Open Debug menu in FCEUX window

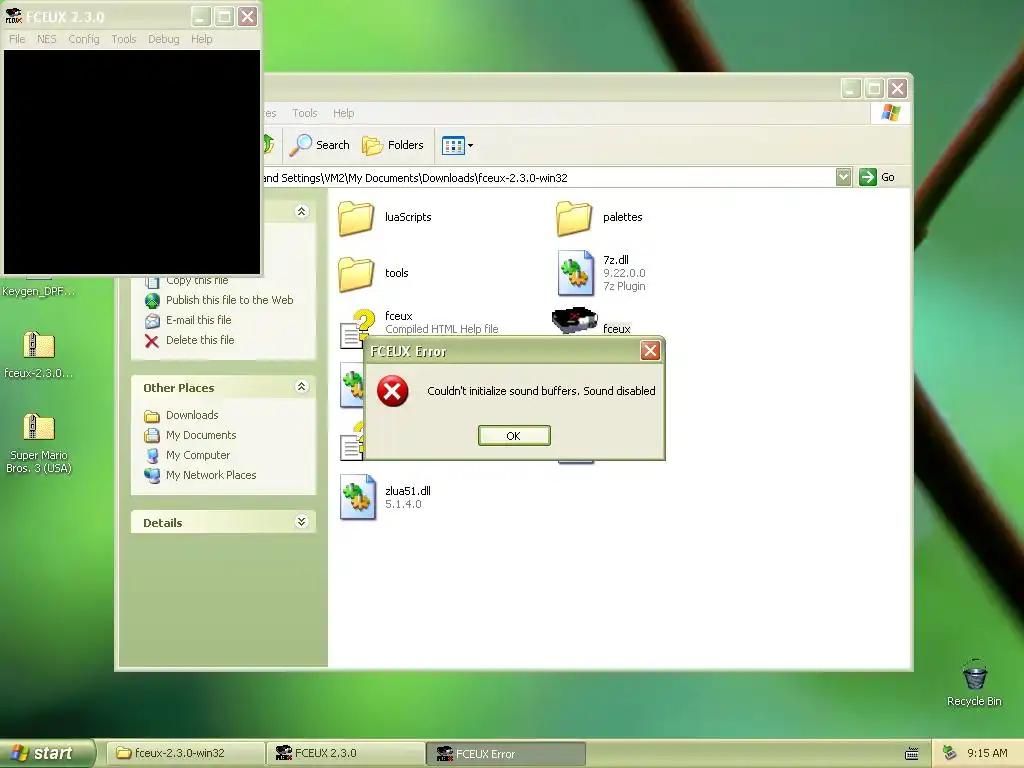coord(163,39)
